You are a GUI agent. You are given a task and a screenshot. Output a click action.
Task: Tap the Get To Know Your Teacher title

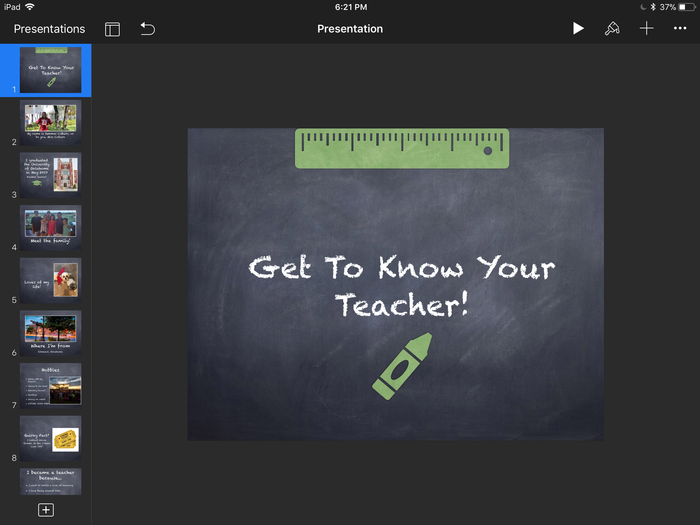401,286
